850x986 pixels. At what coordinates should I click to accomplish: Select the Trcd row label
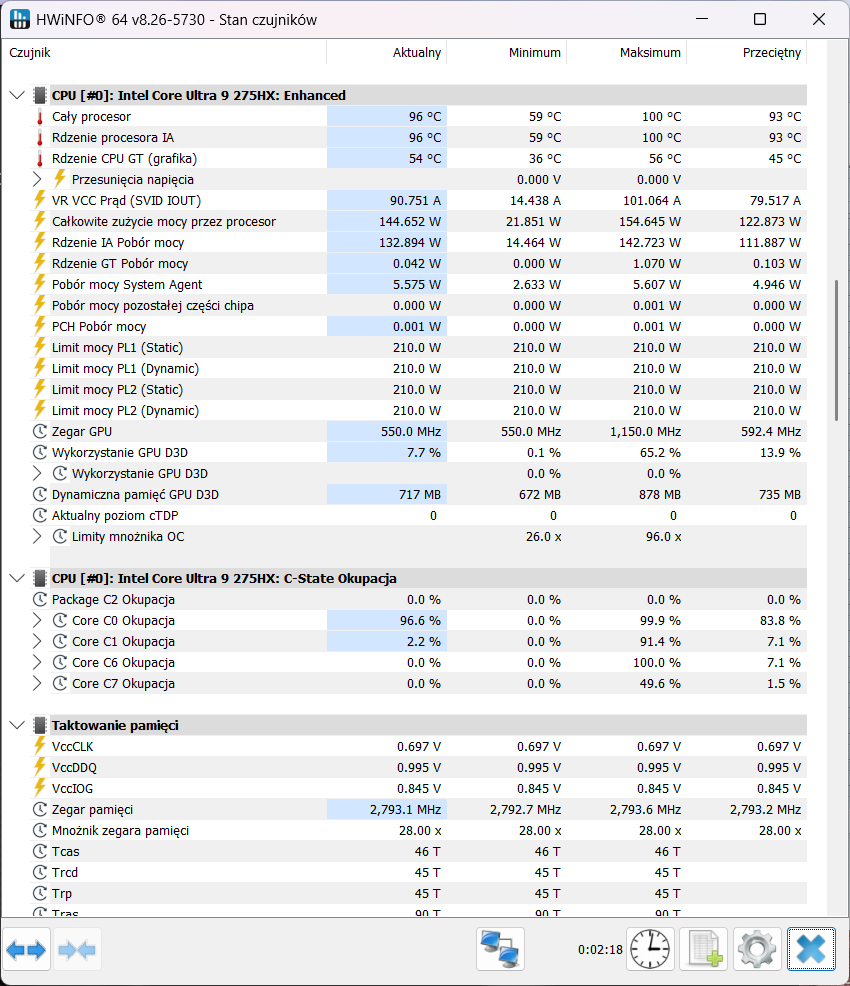tap(65, 872)
